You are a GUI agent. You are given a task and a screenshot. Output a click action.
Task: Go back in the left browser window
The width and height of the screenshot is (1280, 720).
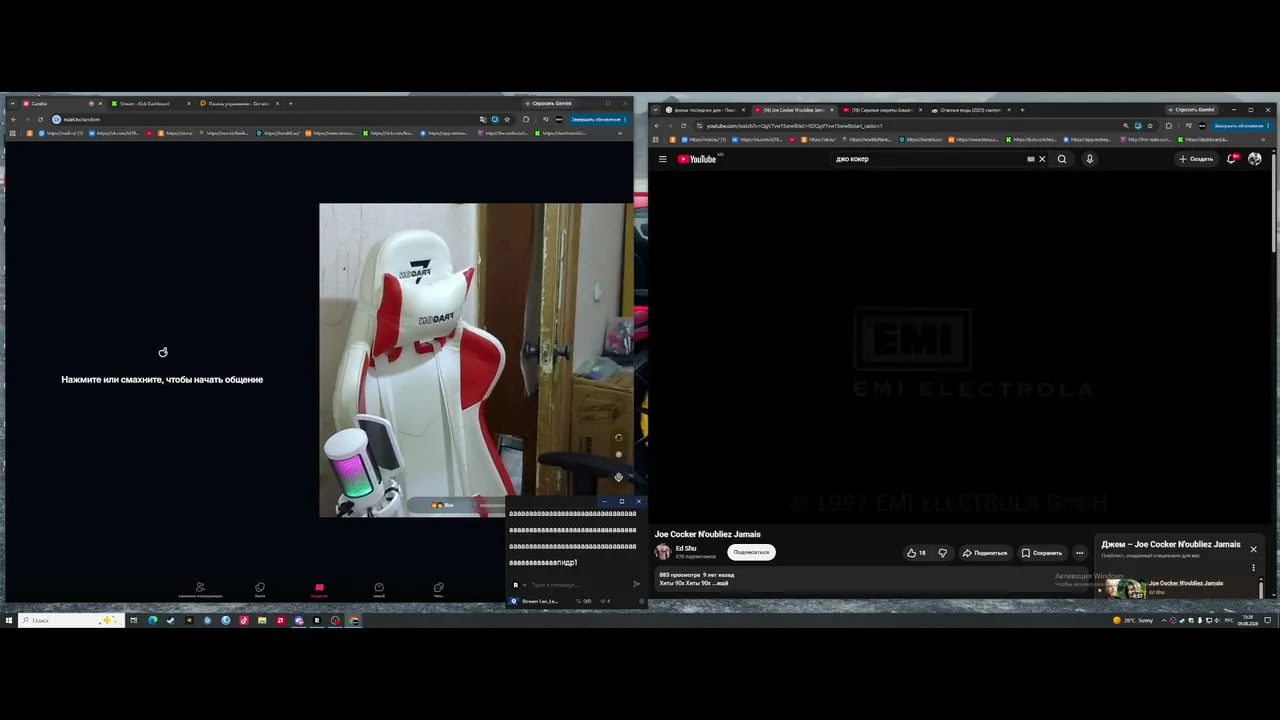[x=13, y=119]
